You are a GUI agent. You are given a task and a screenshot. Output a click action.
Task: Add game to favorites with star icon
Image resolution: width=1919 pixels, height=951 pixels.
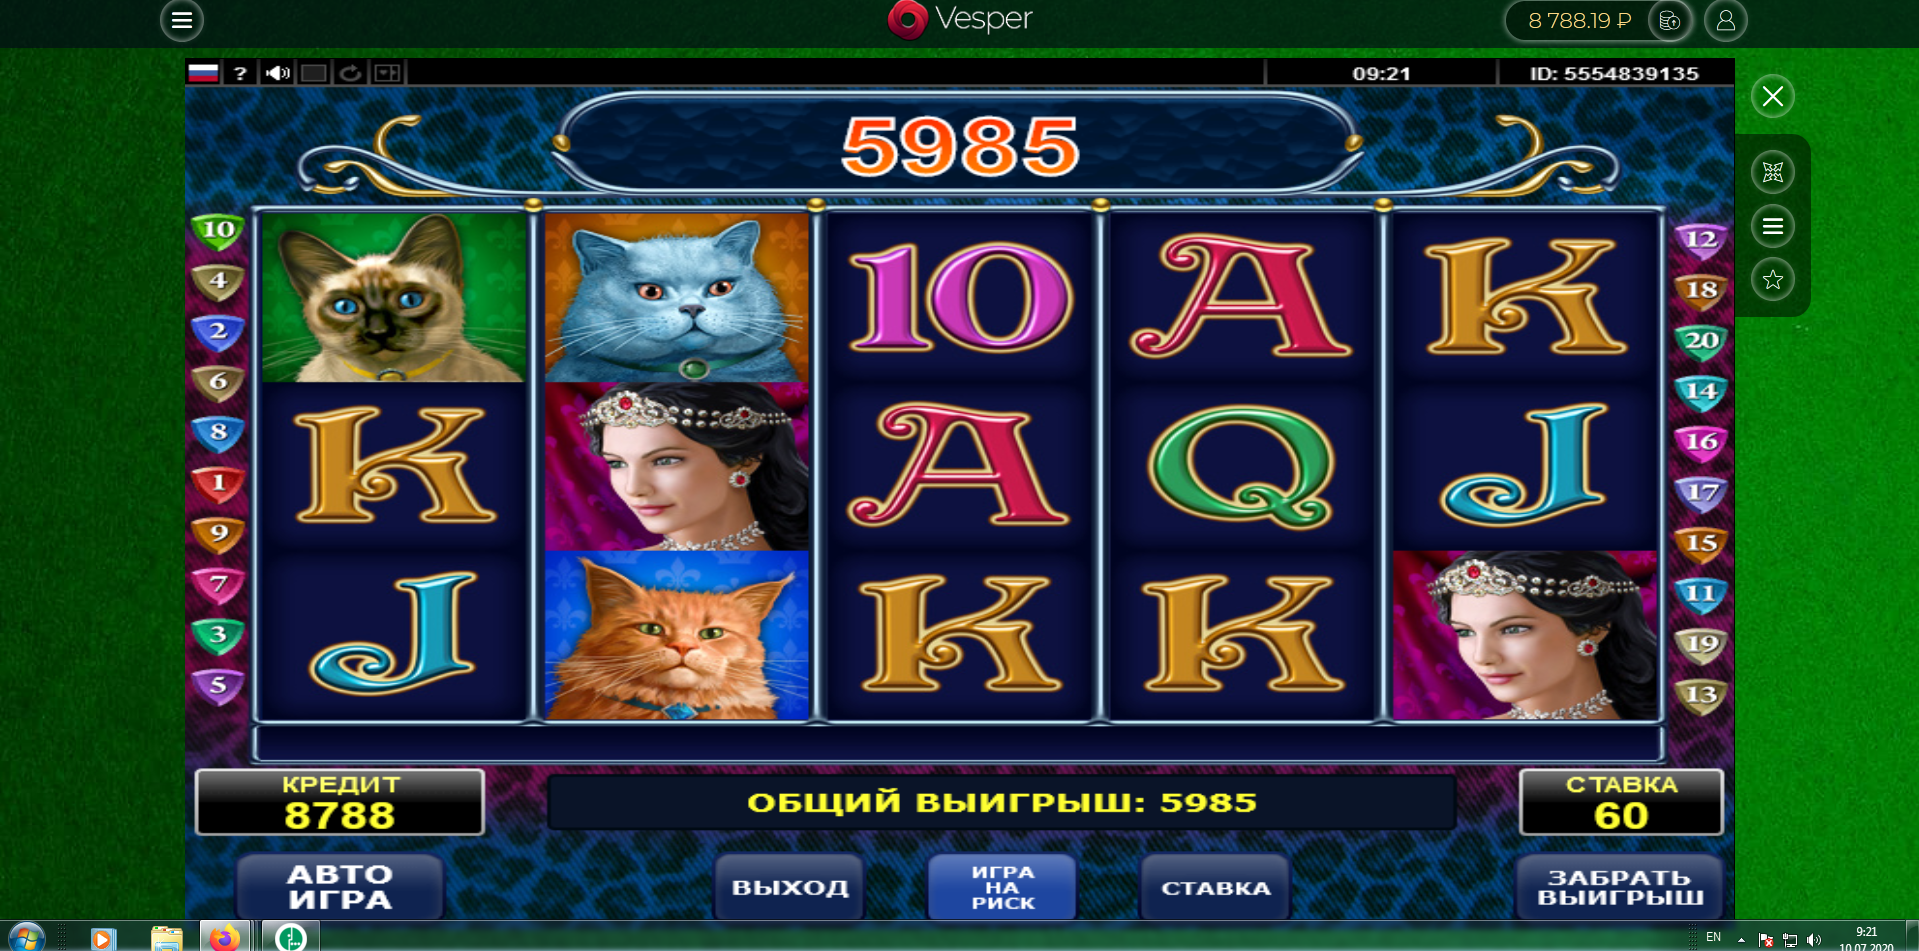click(x=1773, y=280)
